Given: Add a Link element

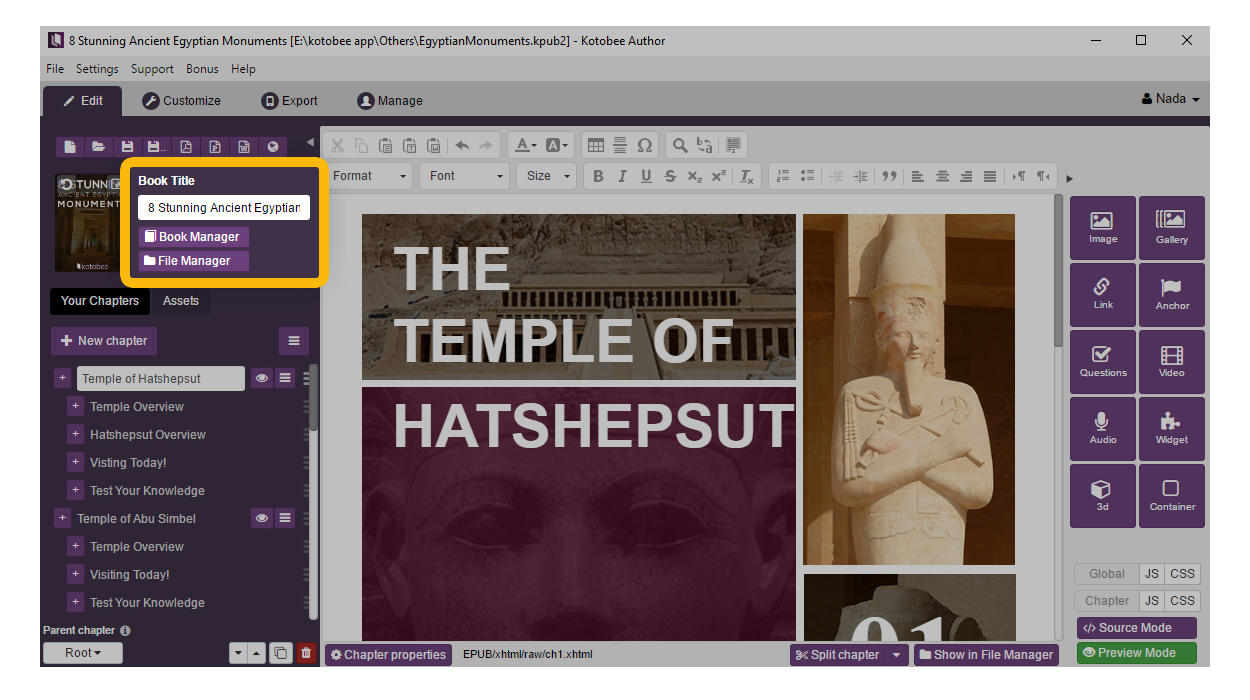Looking at the screenshot, I should click(1103, 294).
